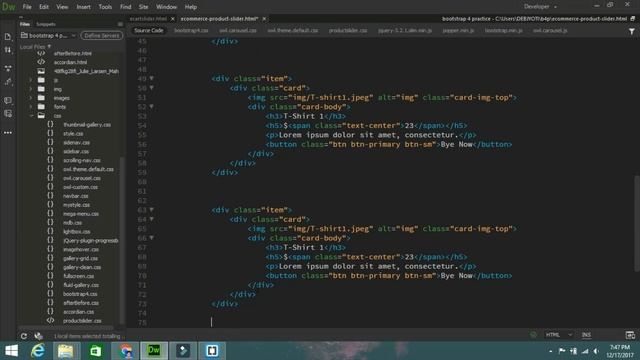Click the file activity icon beside Refresh

39,336
